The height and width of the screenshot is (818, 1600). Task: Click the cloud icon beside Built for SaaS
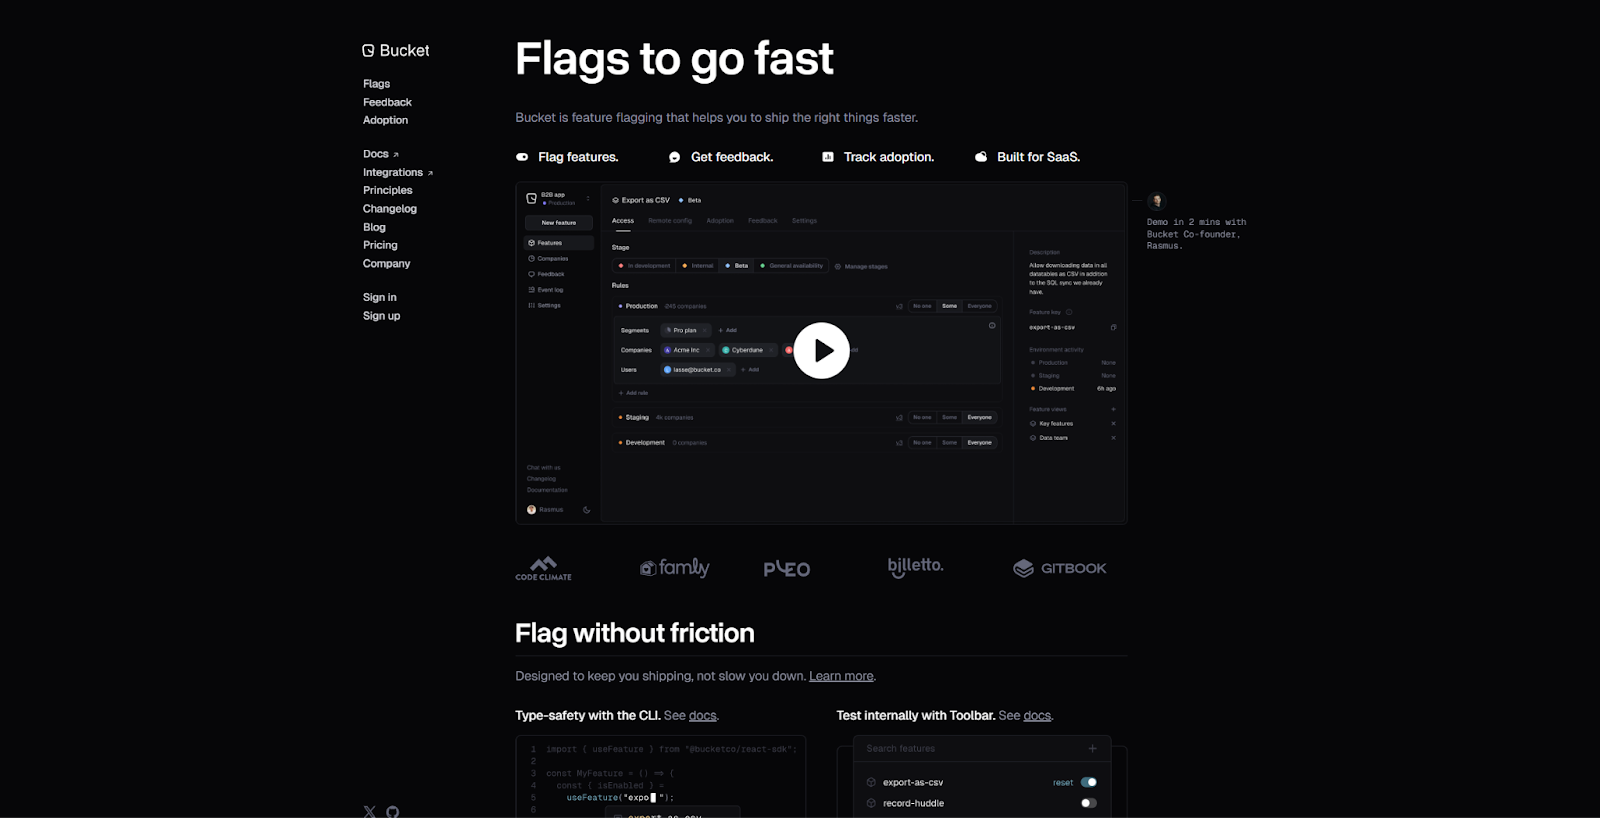tap(981, 157)
